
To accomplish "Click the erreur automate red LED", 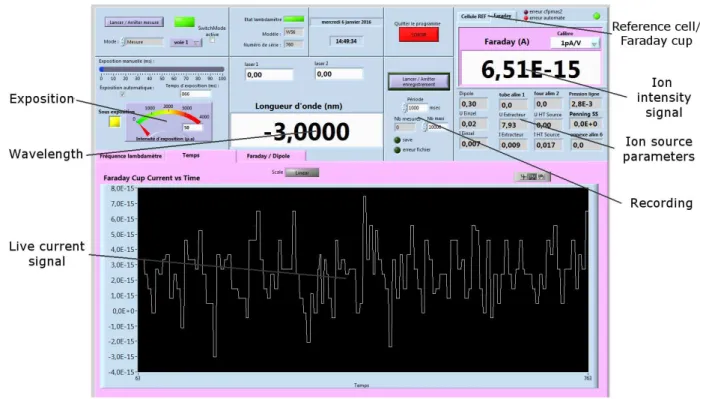I will (x=526, y=18).
